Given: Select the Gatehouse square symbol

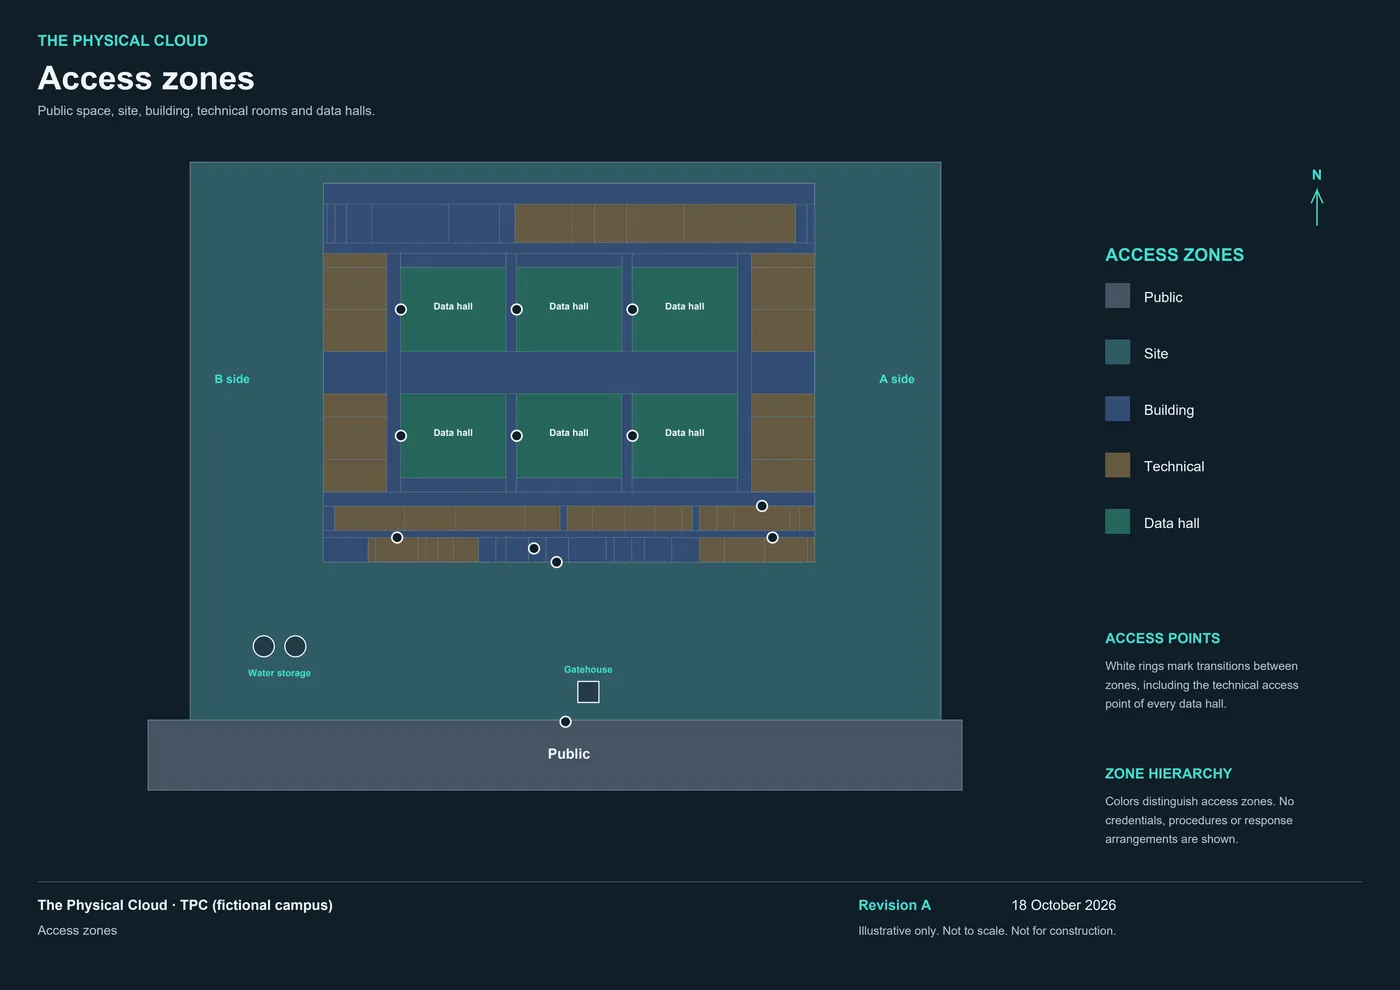Looking at the screenshot, I should coord(588,692).
